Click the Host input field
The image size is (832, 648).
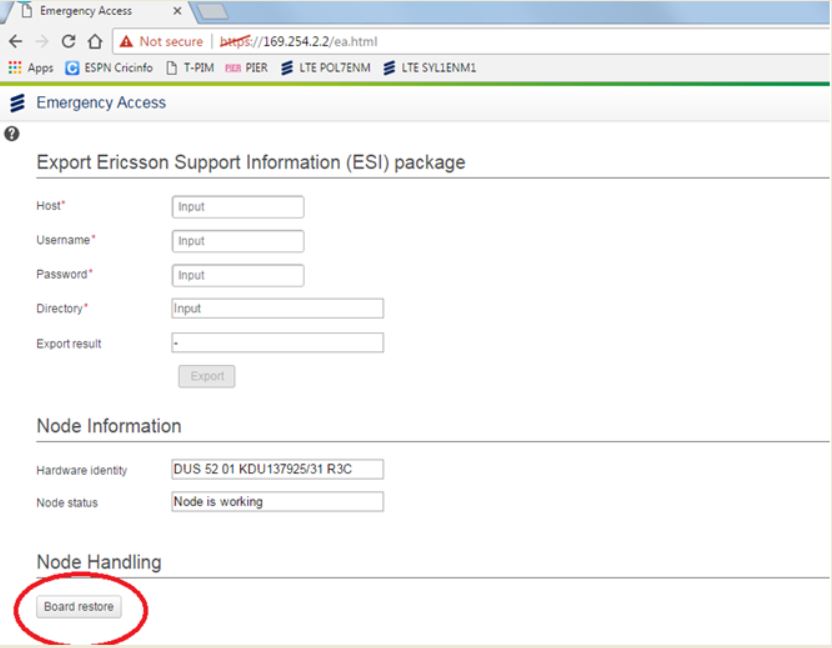coord(238,207)
